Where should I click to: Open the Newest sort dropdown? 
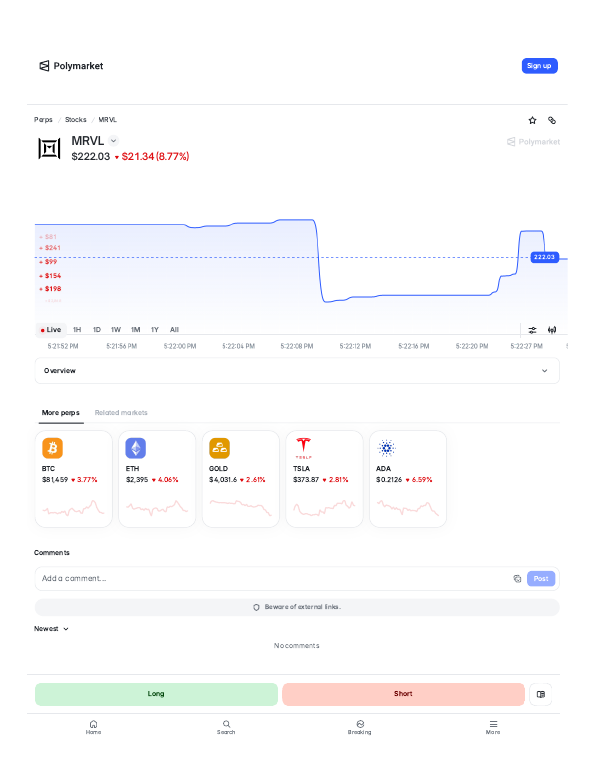tap(51, 629)
